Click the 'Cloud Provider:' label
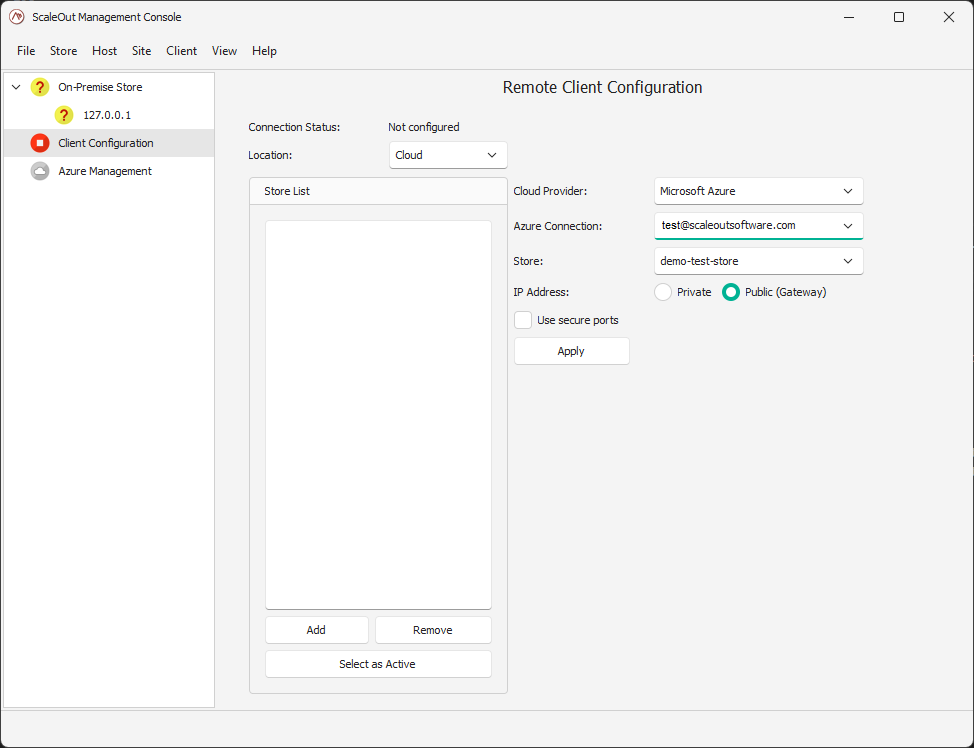Screen dimensions: 974x748 [550, 191]
